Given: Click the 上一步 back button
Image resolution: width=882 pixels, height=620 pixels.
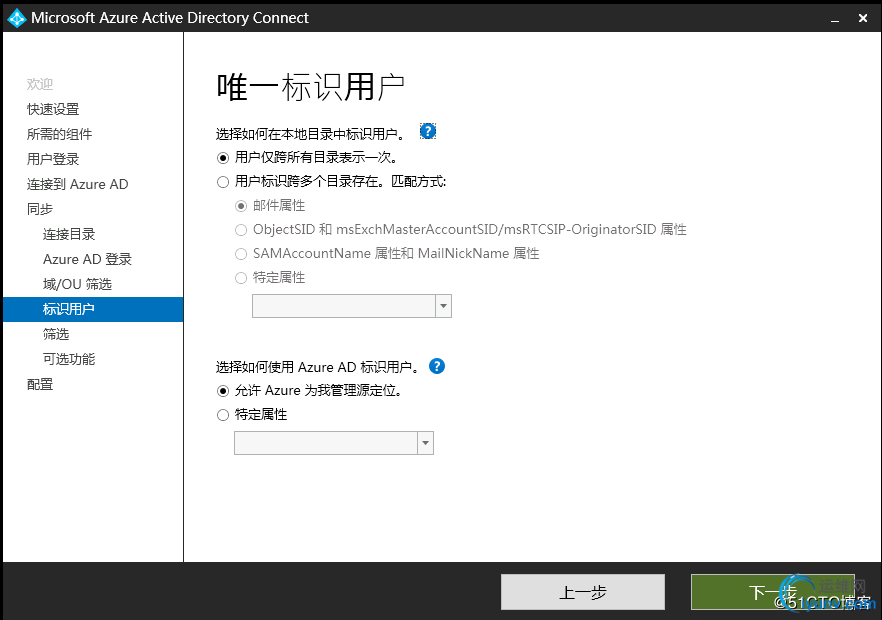Looking at the screenshot, I should pos(583,592).
